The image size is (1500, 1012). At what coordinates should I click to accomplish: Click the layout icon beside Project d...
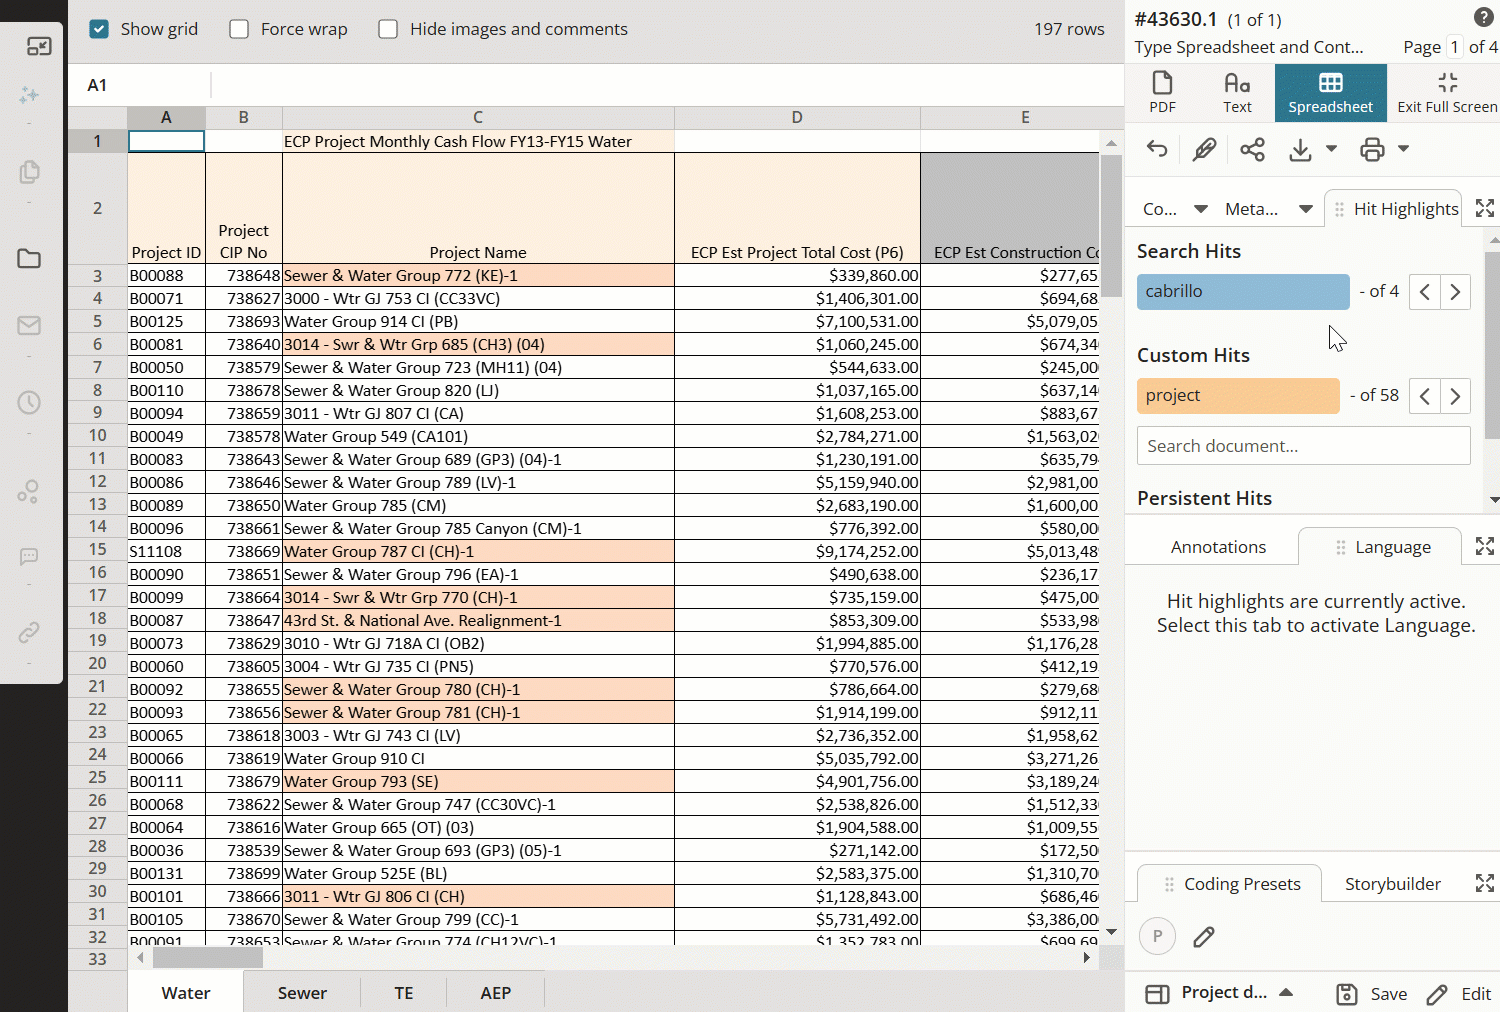1157,994
